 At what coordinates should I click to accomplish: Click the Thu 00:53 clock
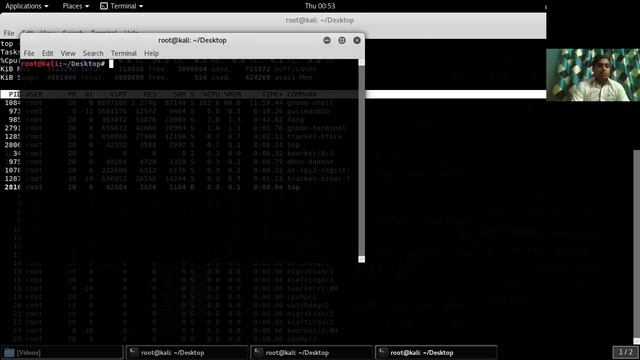320,6
